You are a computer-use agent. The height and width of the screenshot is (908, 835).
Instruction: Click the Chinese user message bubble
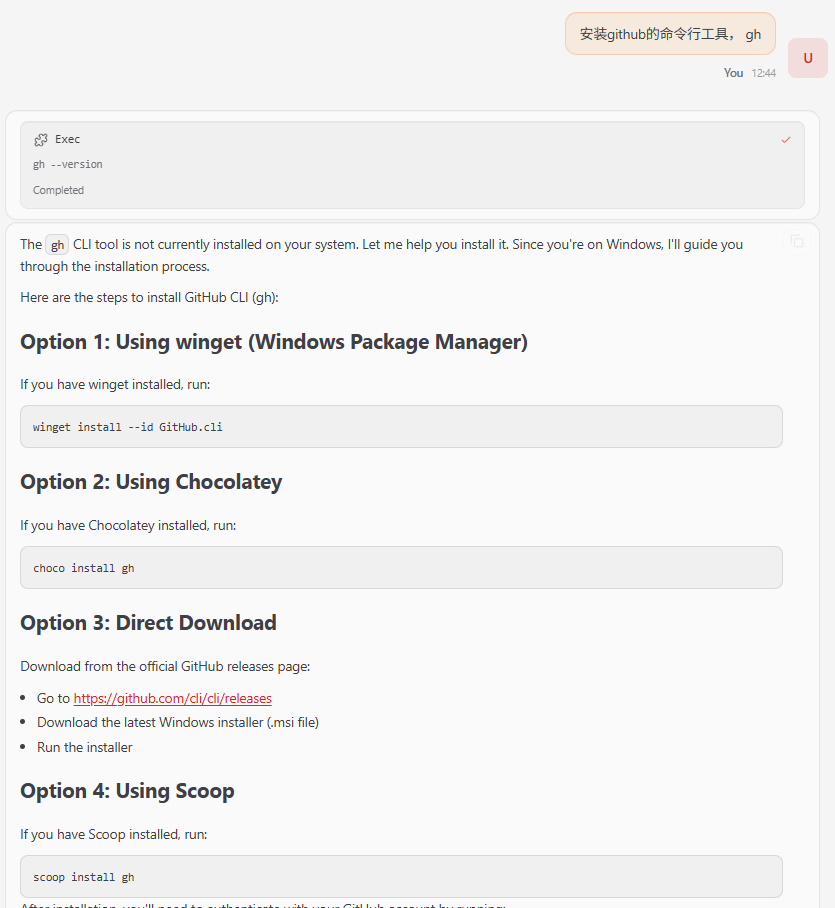coord(670,34)
